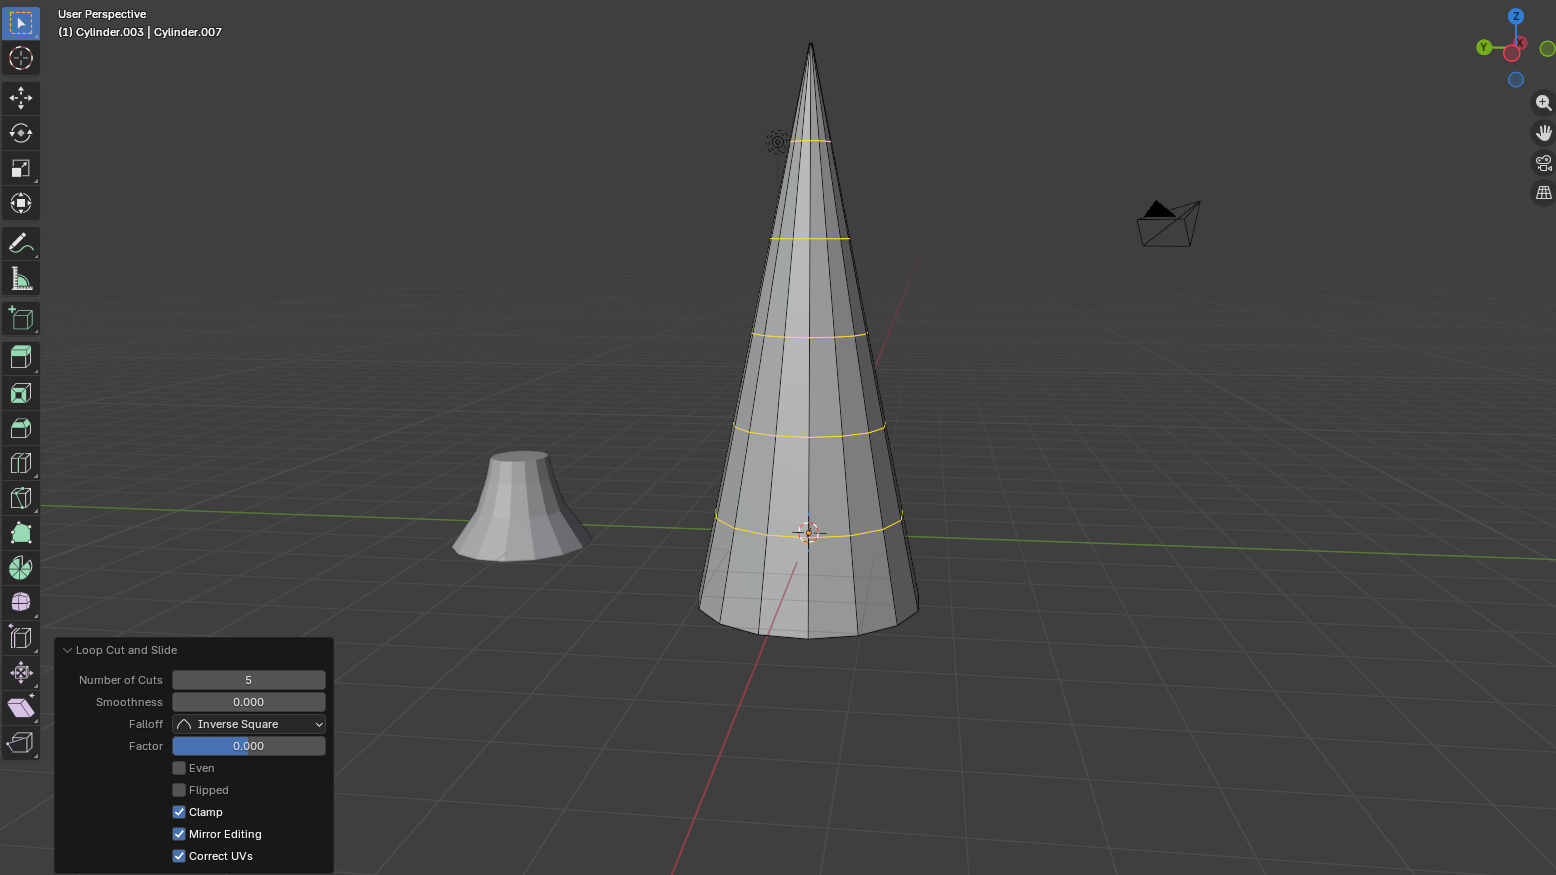Collapse the Loop Cut and Slide panel
The height and width of the screenshot is (875, 1556).
(x=68, y=650)
